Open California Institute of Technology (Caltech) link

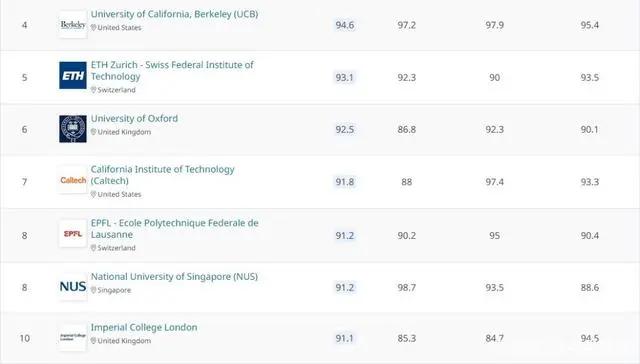coord(162,175)
